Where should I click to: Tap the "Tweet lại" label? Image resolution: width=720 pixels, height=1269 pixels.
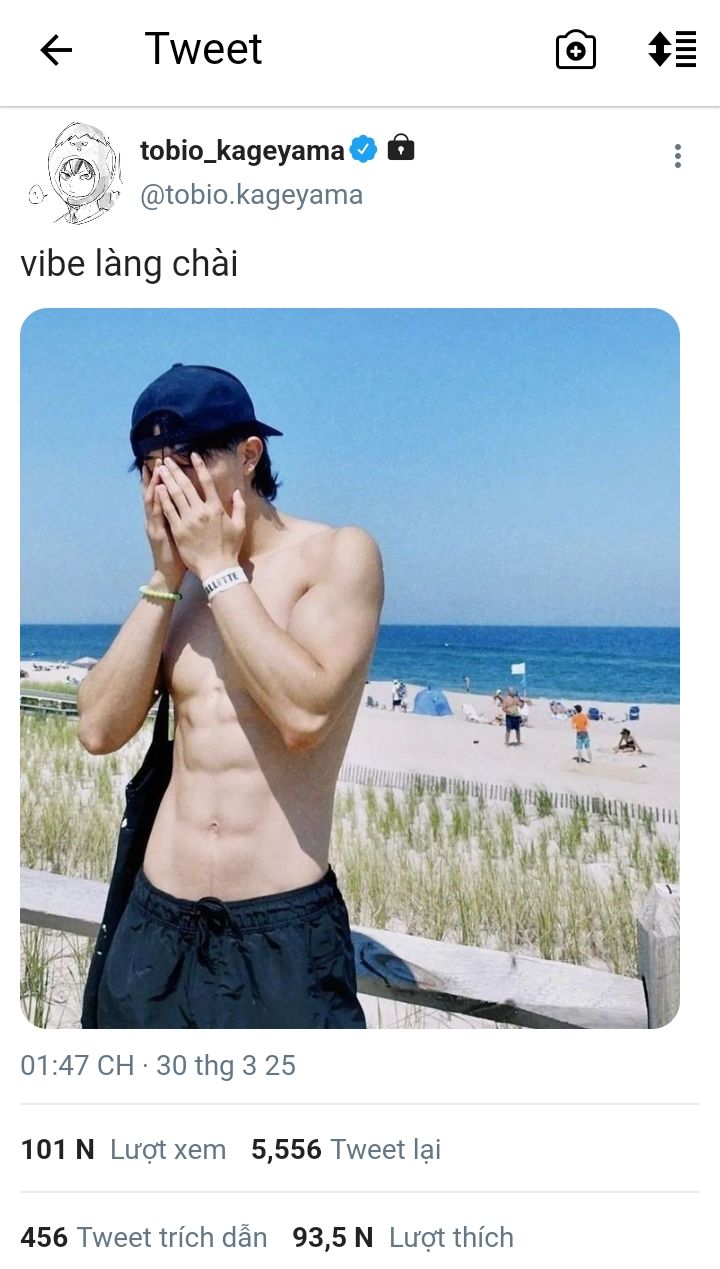coord(386,1150)
